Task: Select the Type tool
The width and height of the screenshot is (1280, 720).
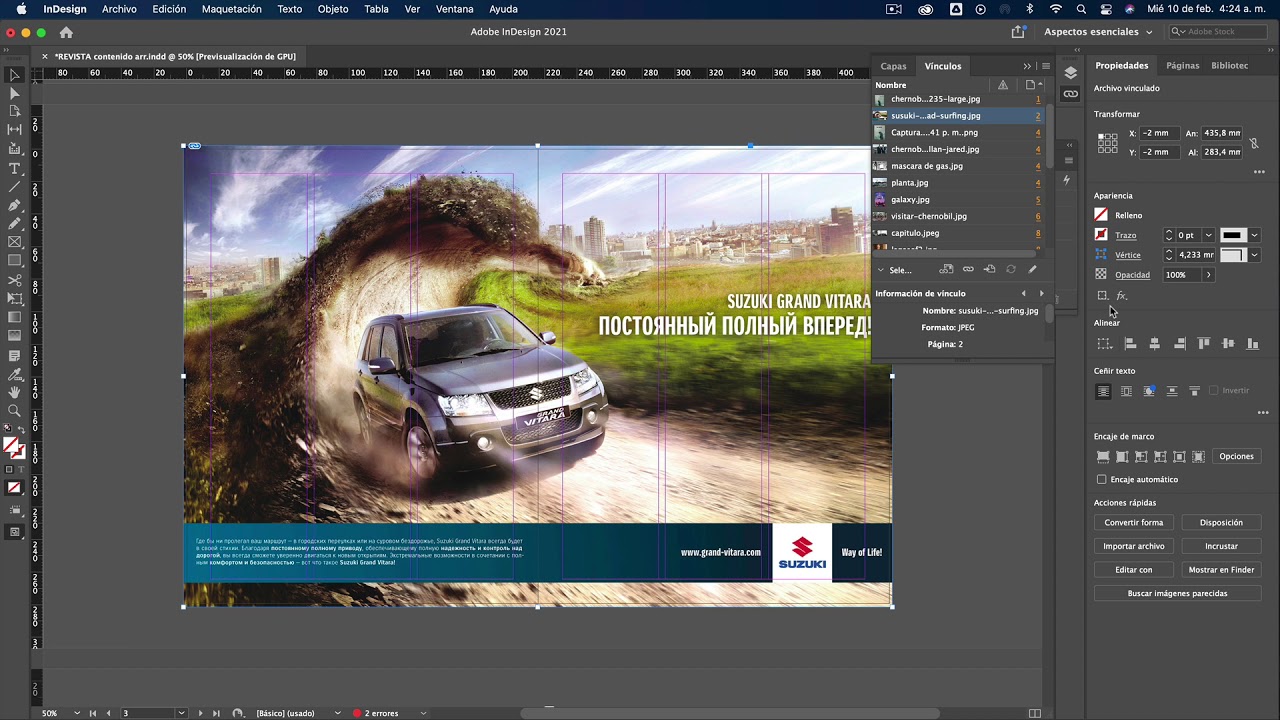Action: coord(15,168)
